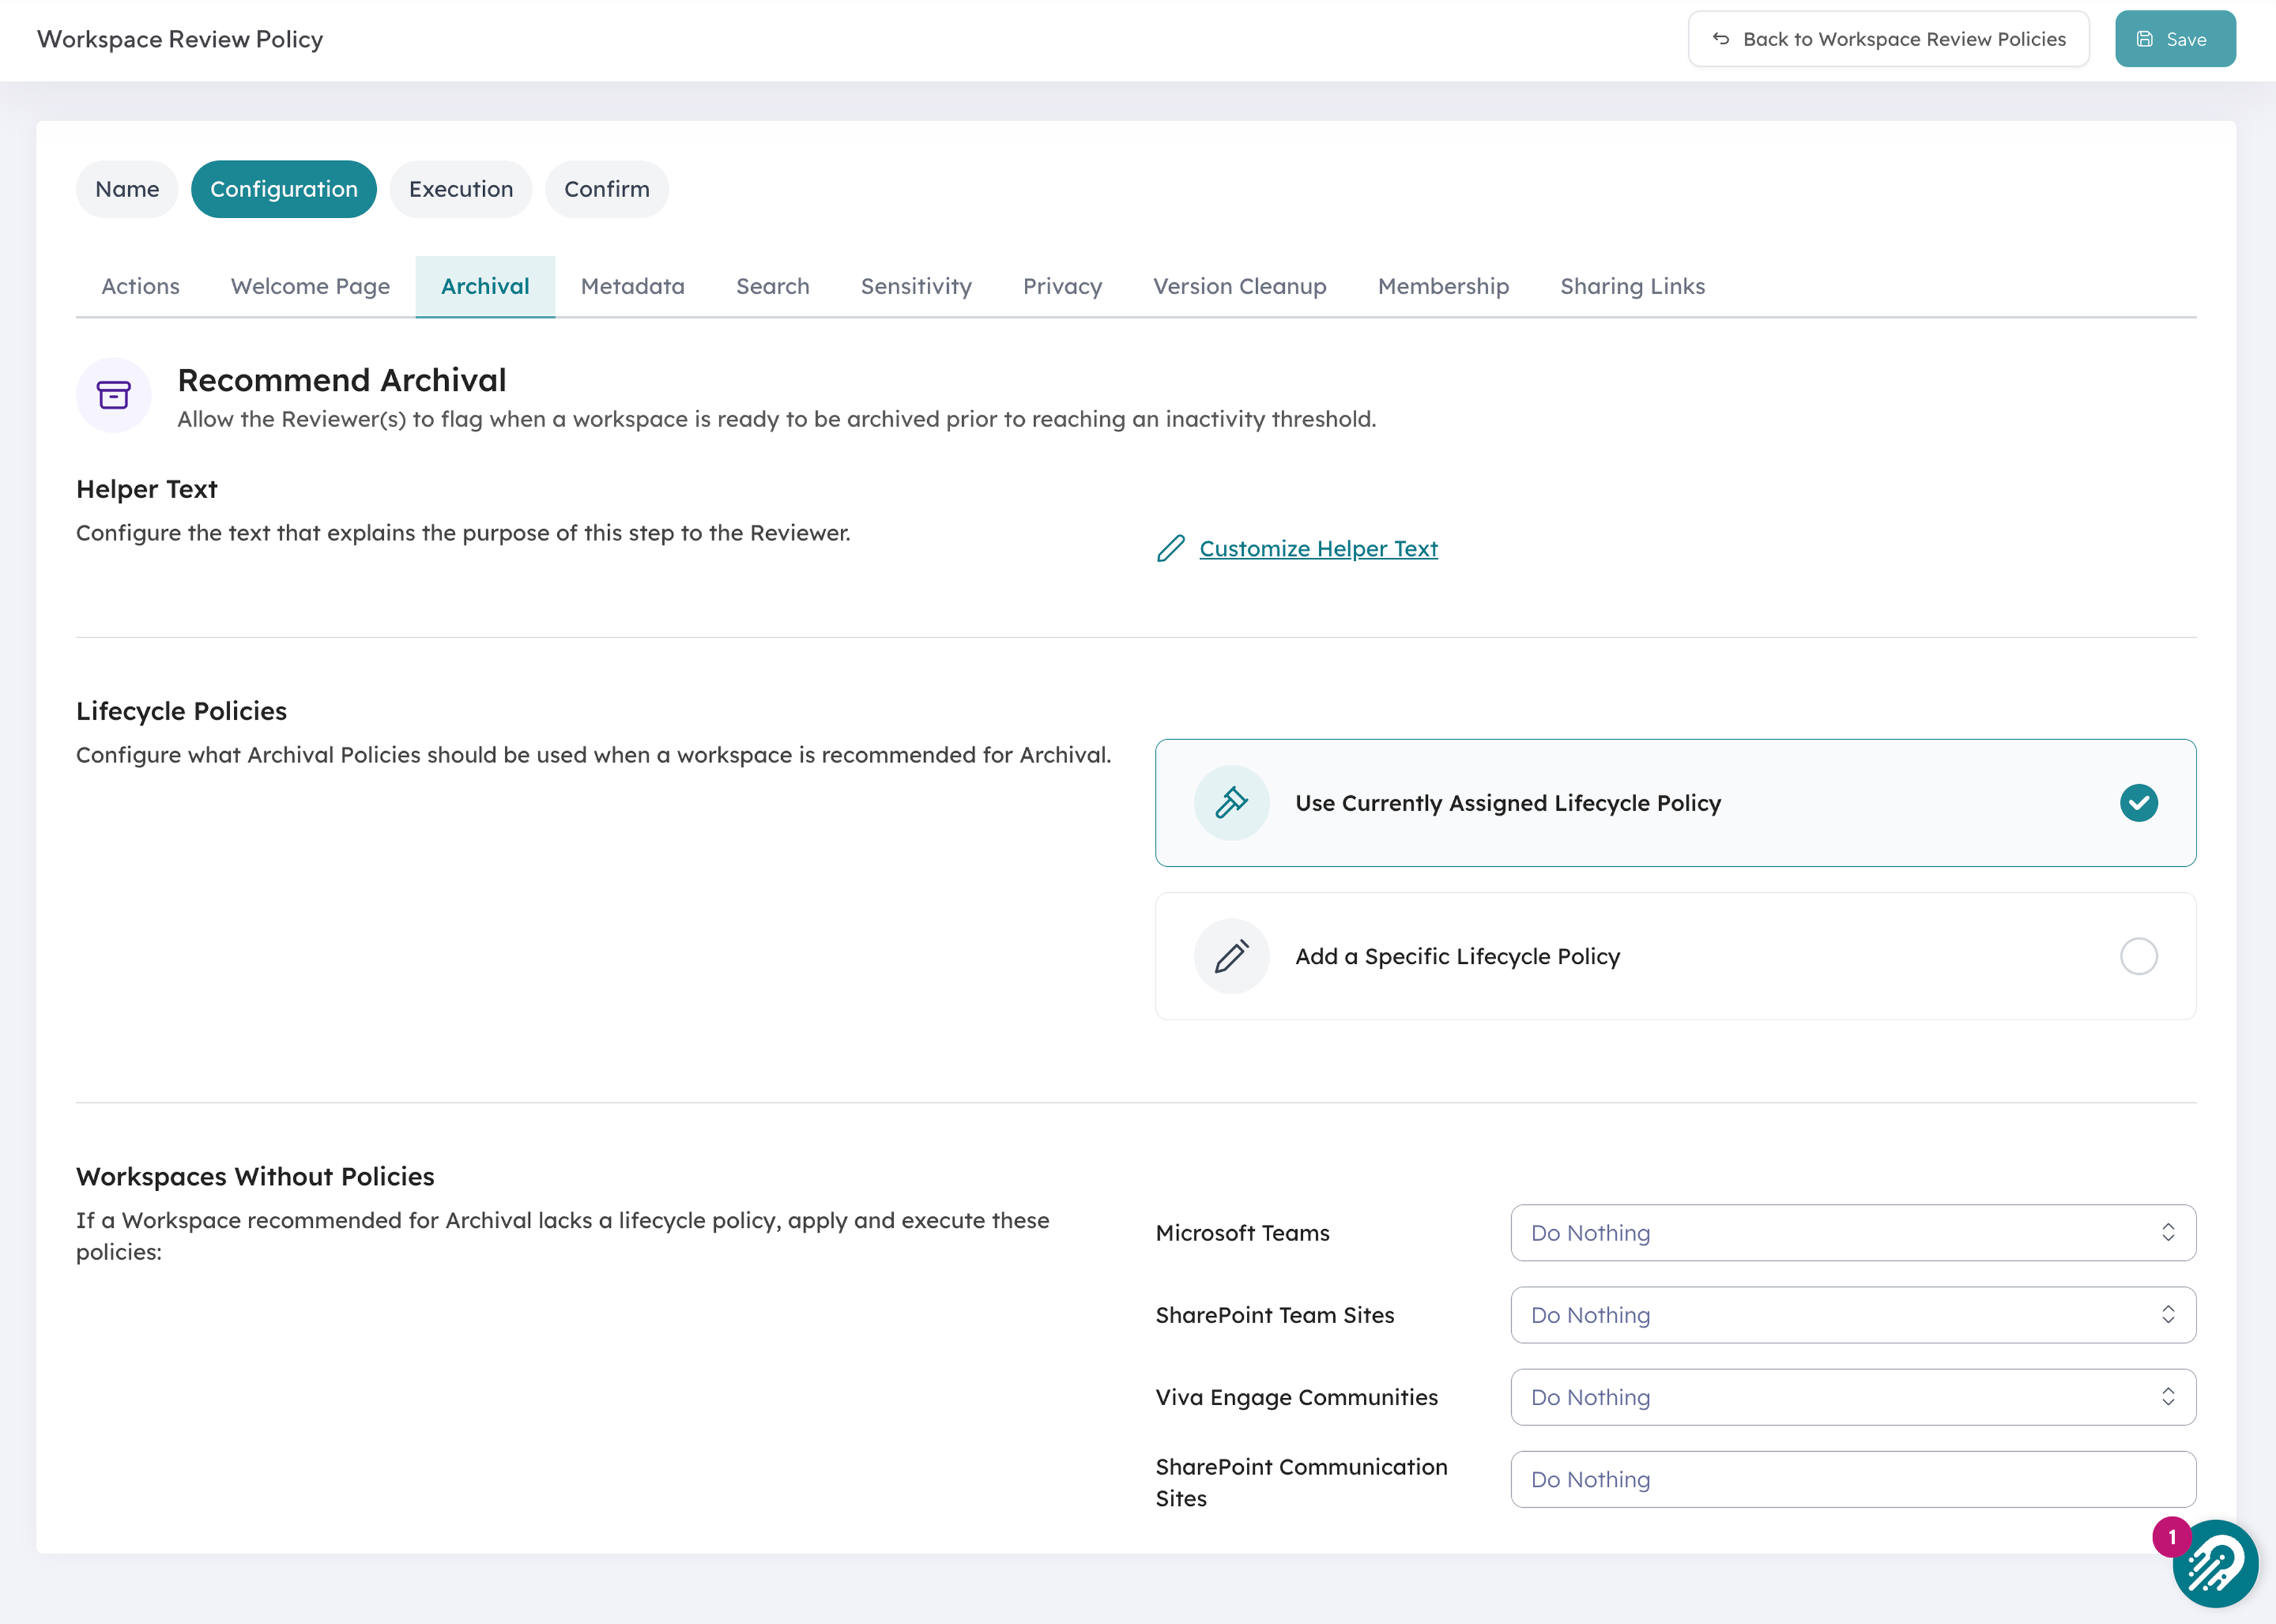The height and width of the screenshot is (1624, 2276).
Task: Switch to the Metadata tab
Action: [633, 286]
